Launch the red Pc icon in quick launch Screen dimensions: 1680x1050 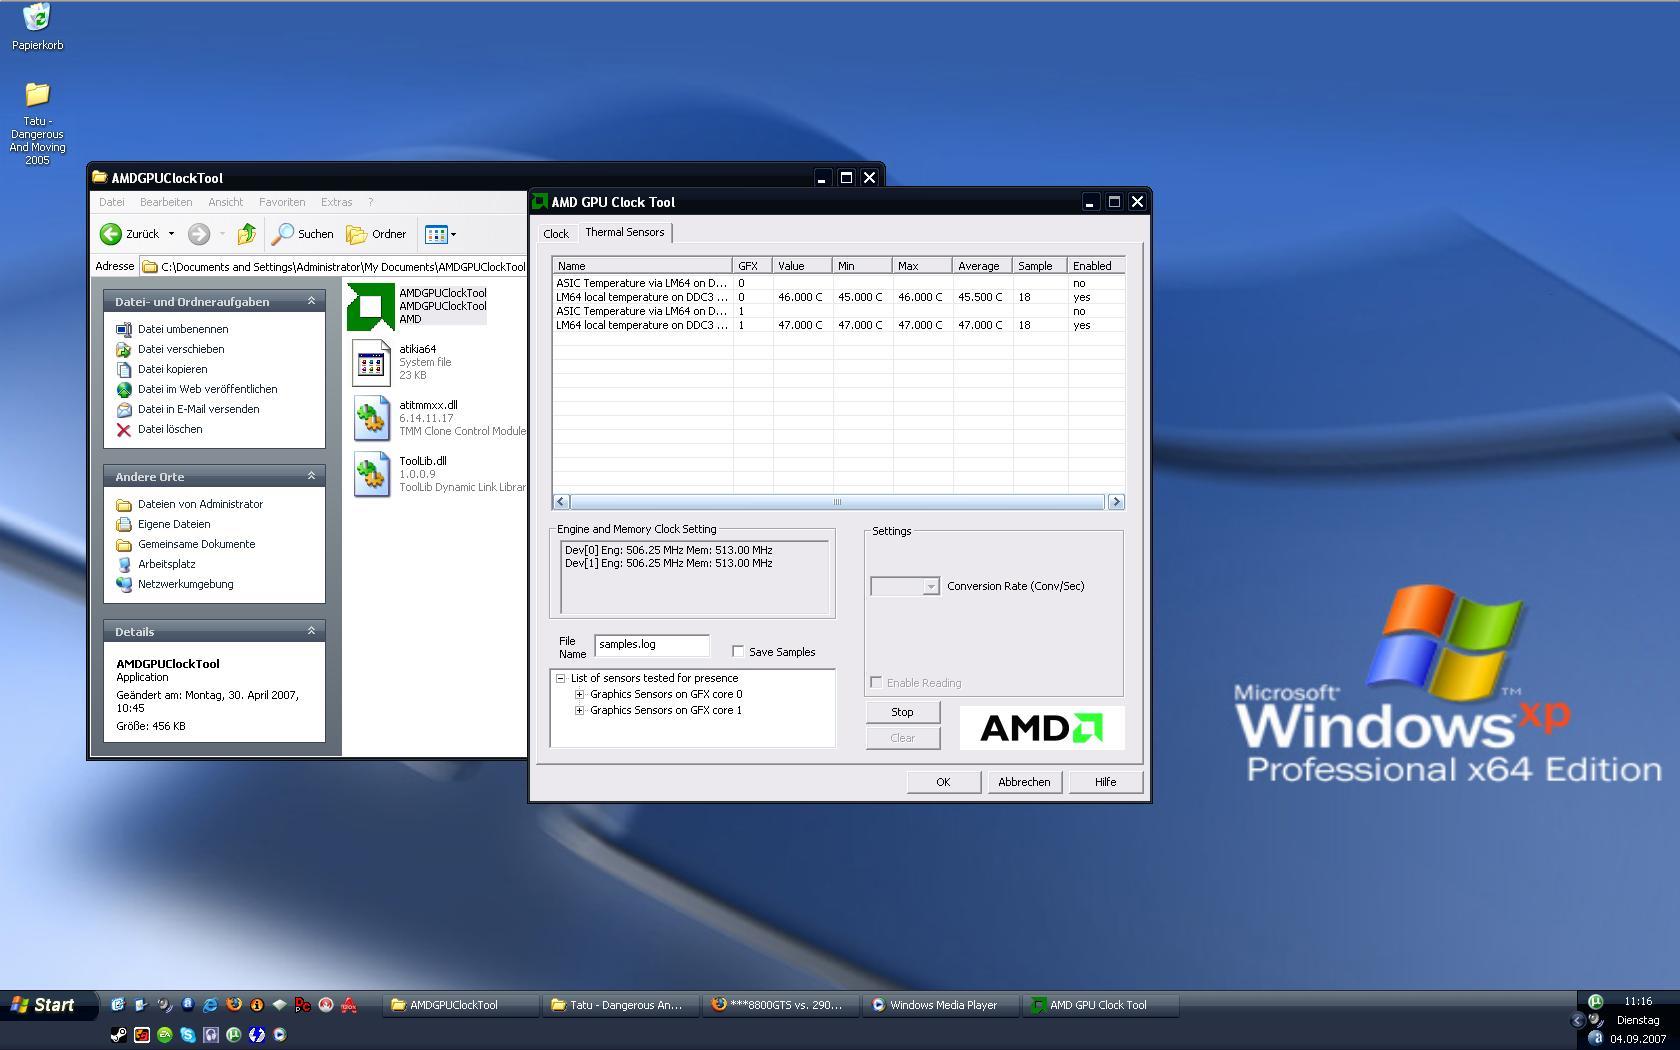(x=302, y=1005)
